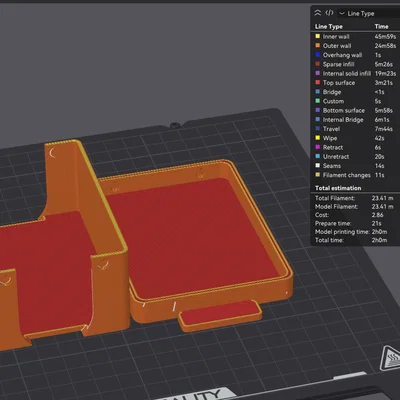
Task: Click the dropdown arrow beside Line Type
Action: tap(342, 13)
